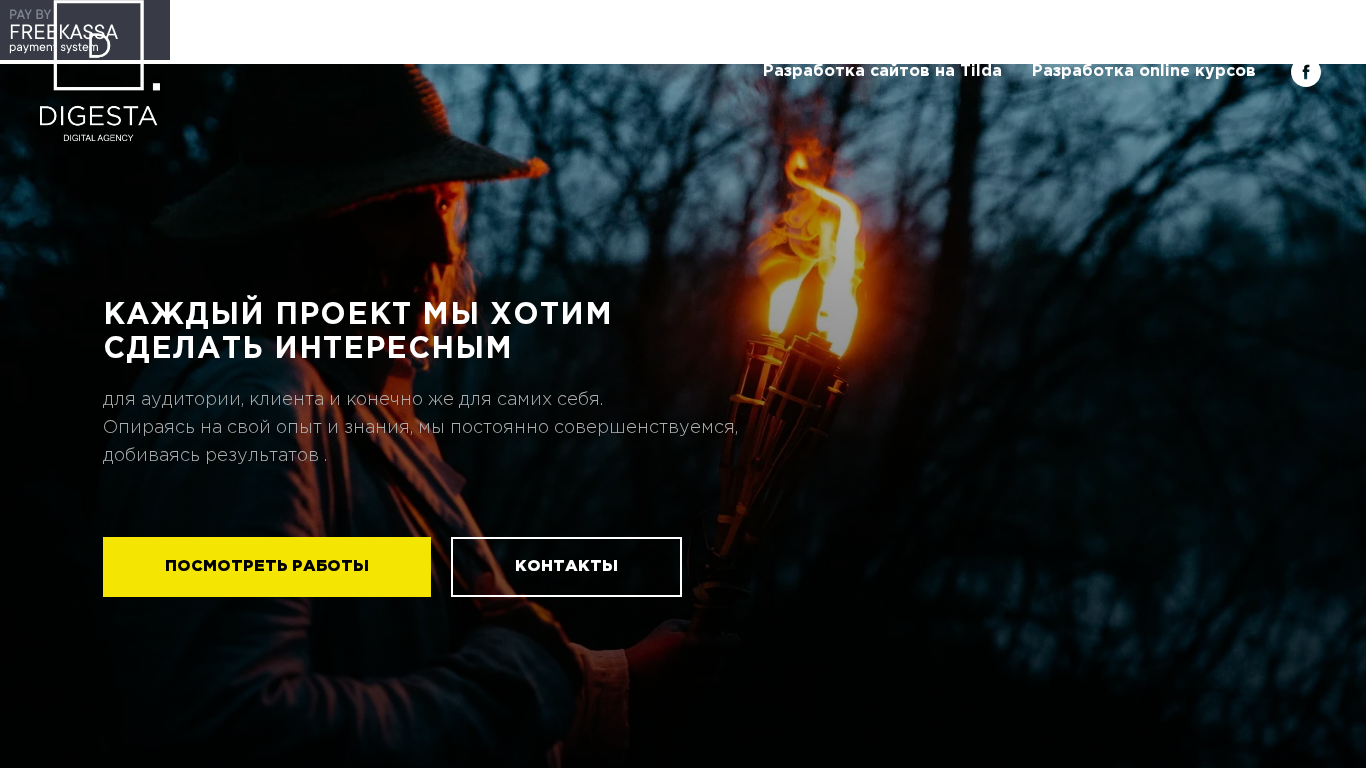Image resolution: width=1366 pixels, height=768 pixels.
Task: Open the Pay by FreeKassa badge
Action: 85,30
